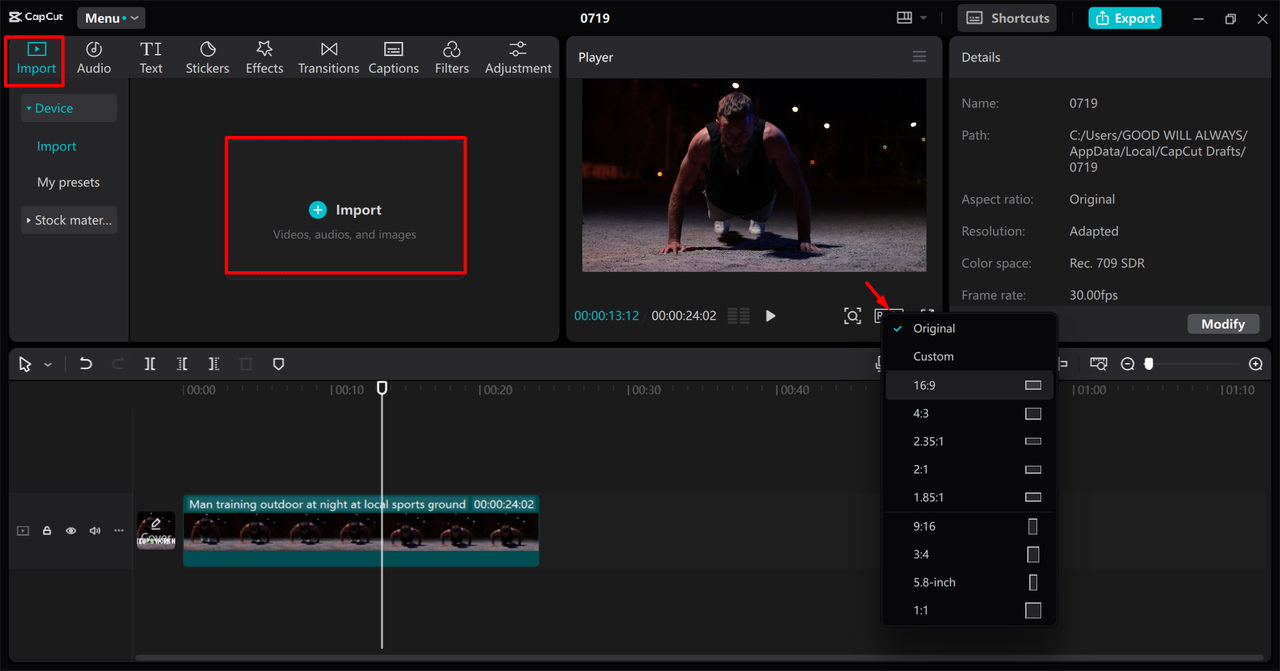Mute the video track audio

tap(95, 531)
